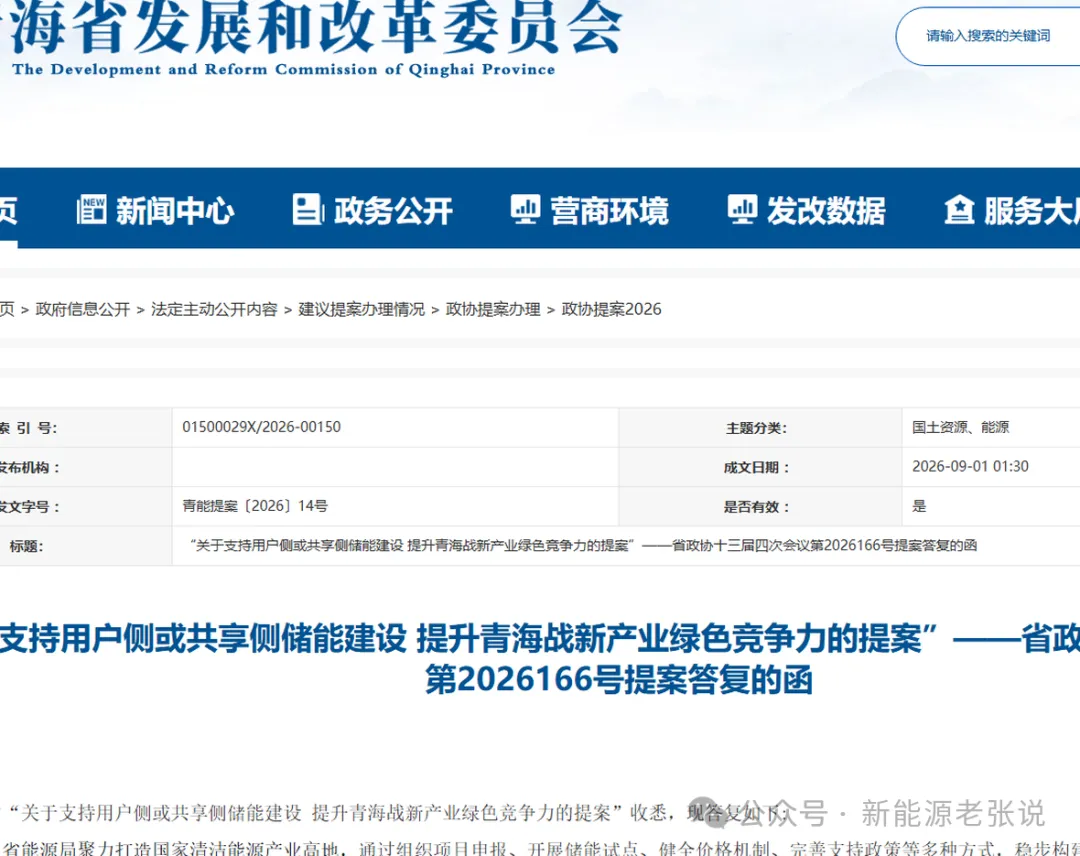Go to 政协提案2026 breadcrumb link
This screenshot has height=856, width=1080.
click(612, 310)
